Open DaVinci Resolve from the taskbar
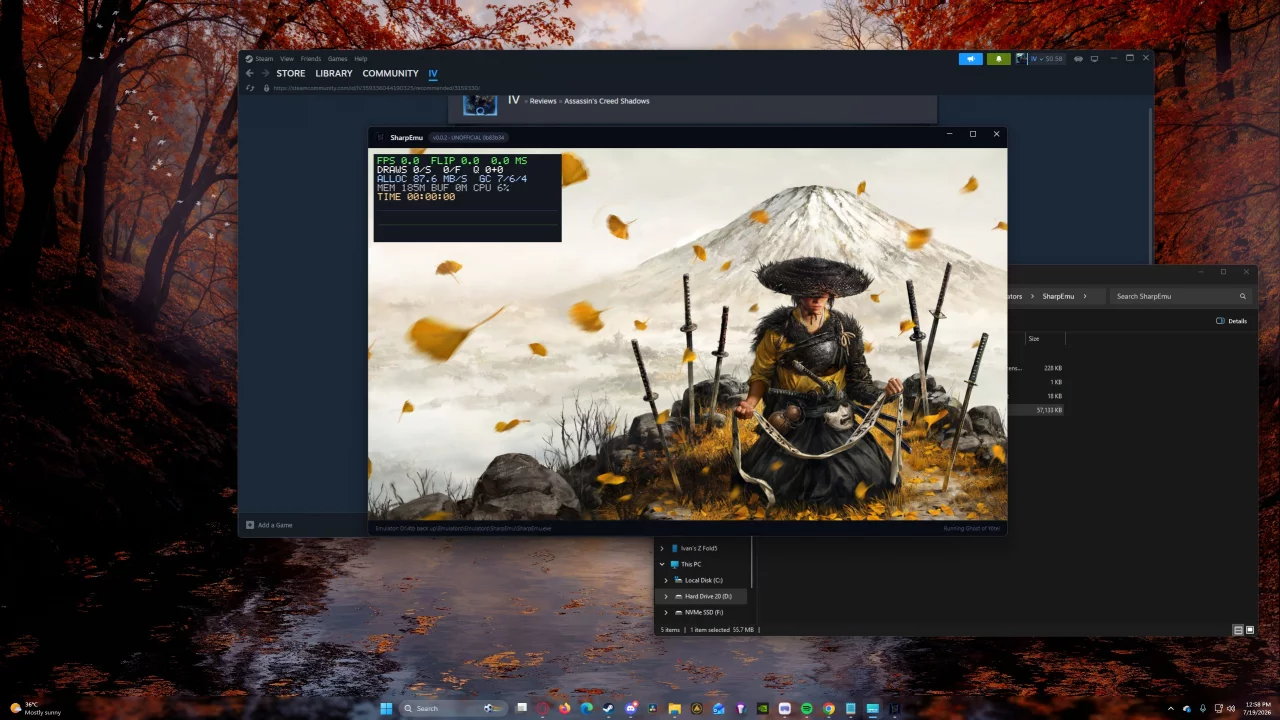This screenshot has width=1280, height=720. 653,709
